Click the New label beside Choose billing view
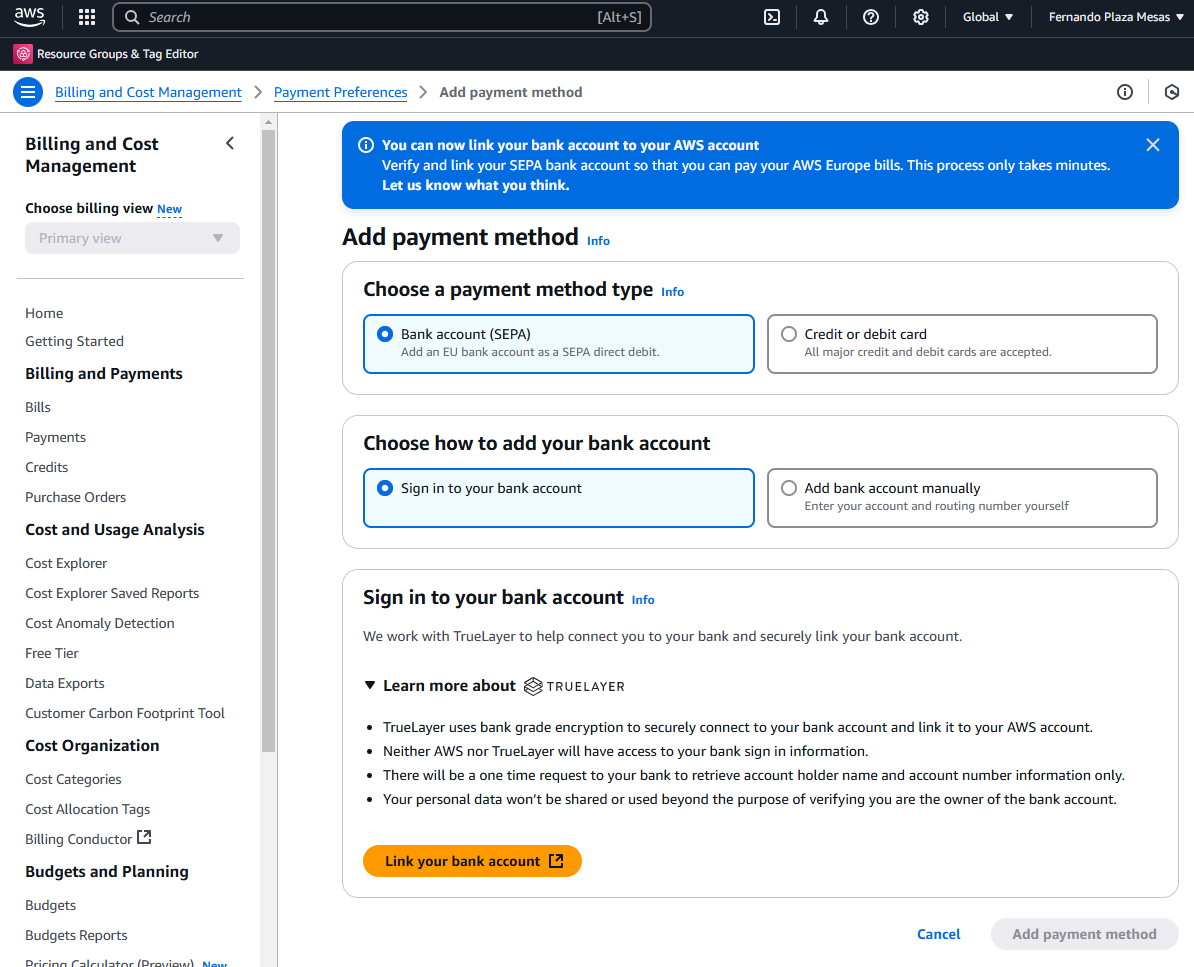Image resolution: width=1194 pixels, height=967 pixels. (x=169, y=209)
